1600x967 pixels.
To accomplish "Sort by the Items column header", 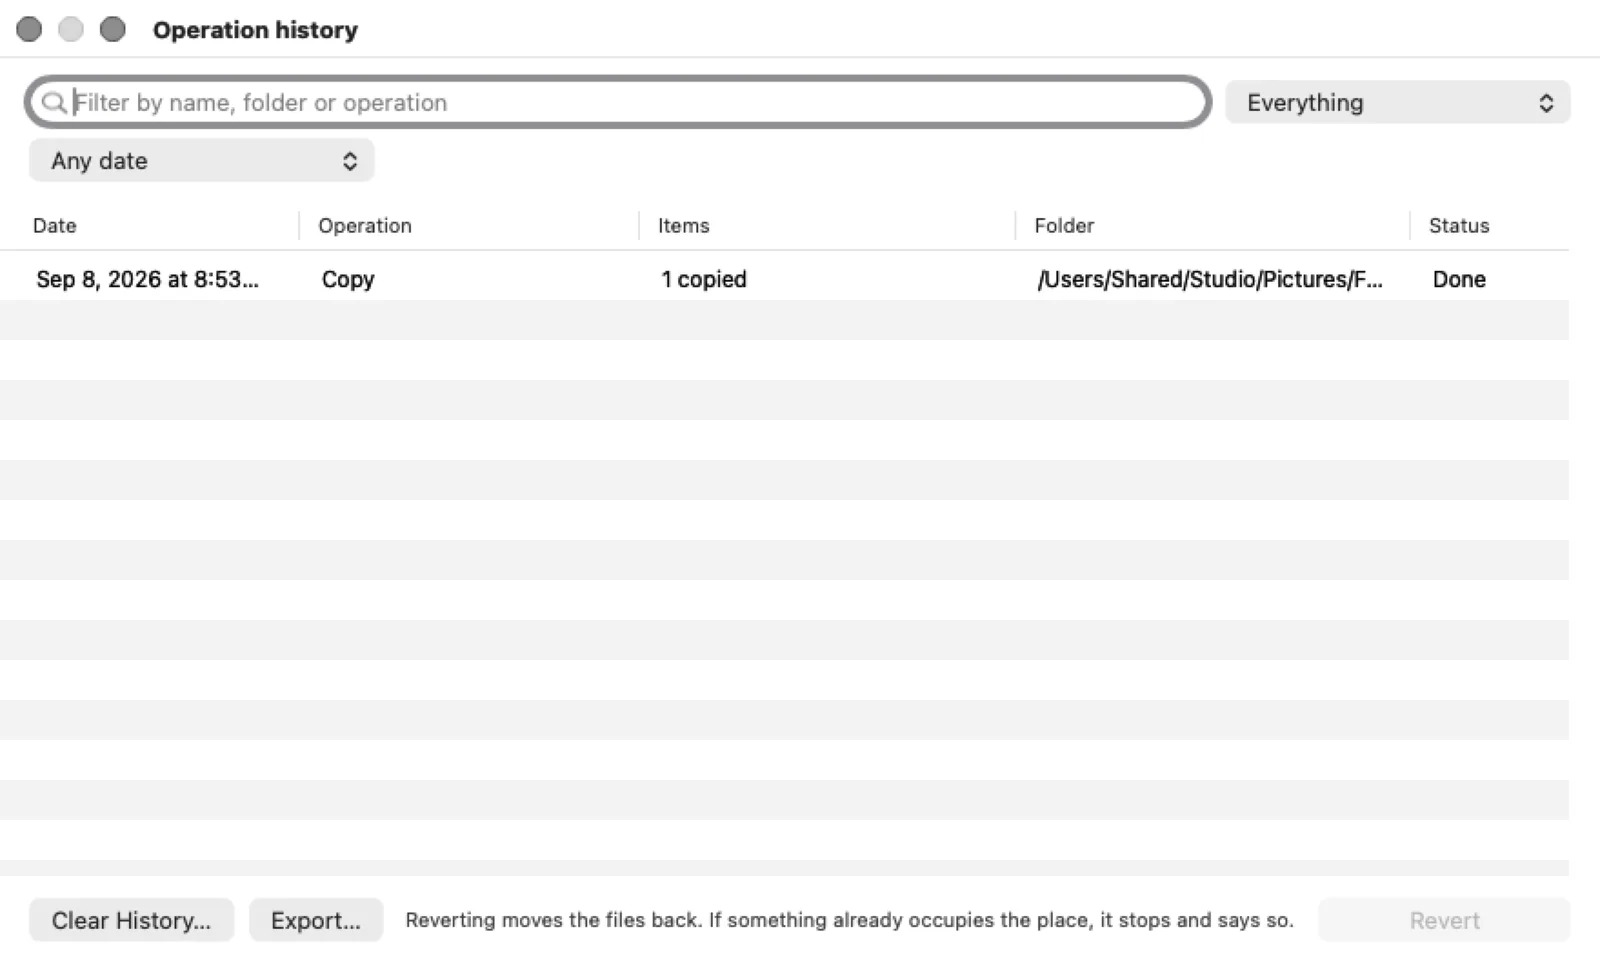I will 684,226.
